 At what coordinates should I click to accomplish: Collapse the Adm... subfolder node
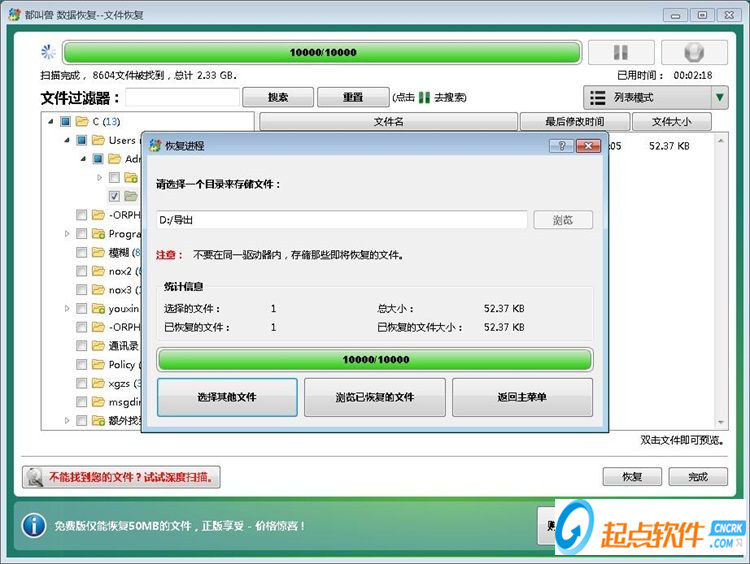point(83,159)
